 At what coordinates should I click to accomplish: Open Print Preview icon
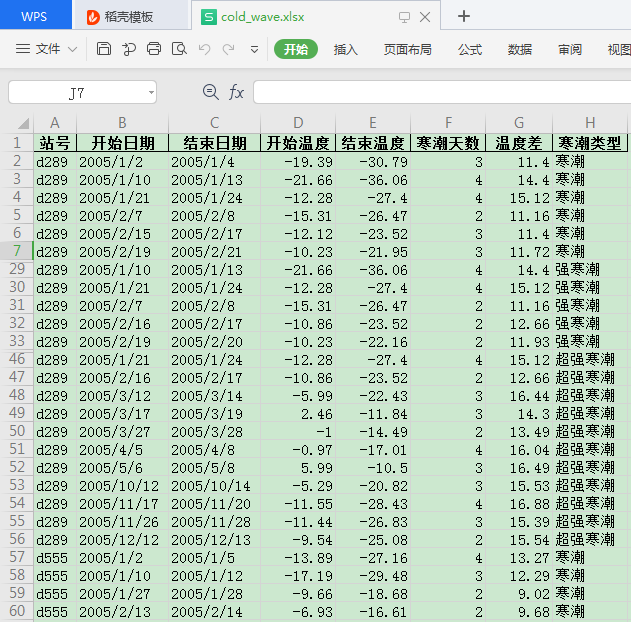[179, 49]
